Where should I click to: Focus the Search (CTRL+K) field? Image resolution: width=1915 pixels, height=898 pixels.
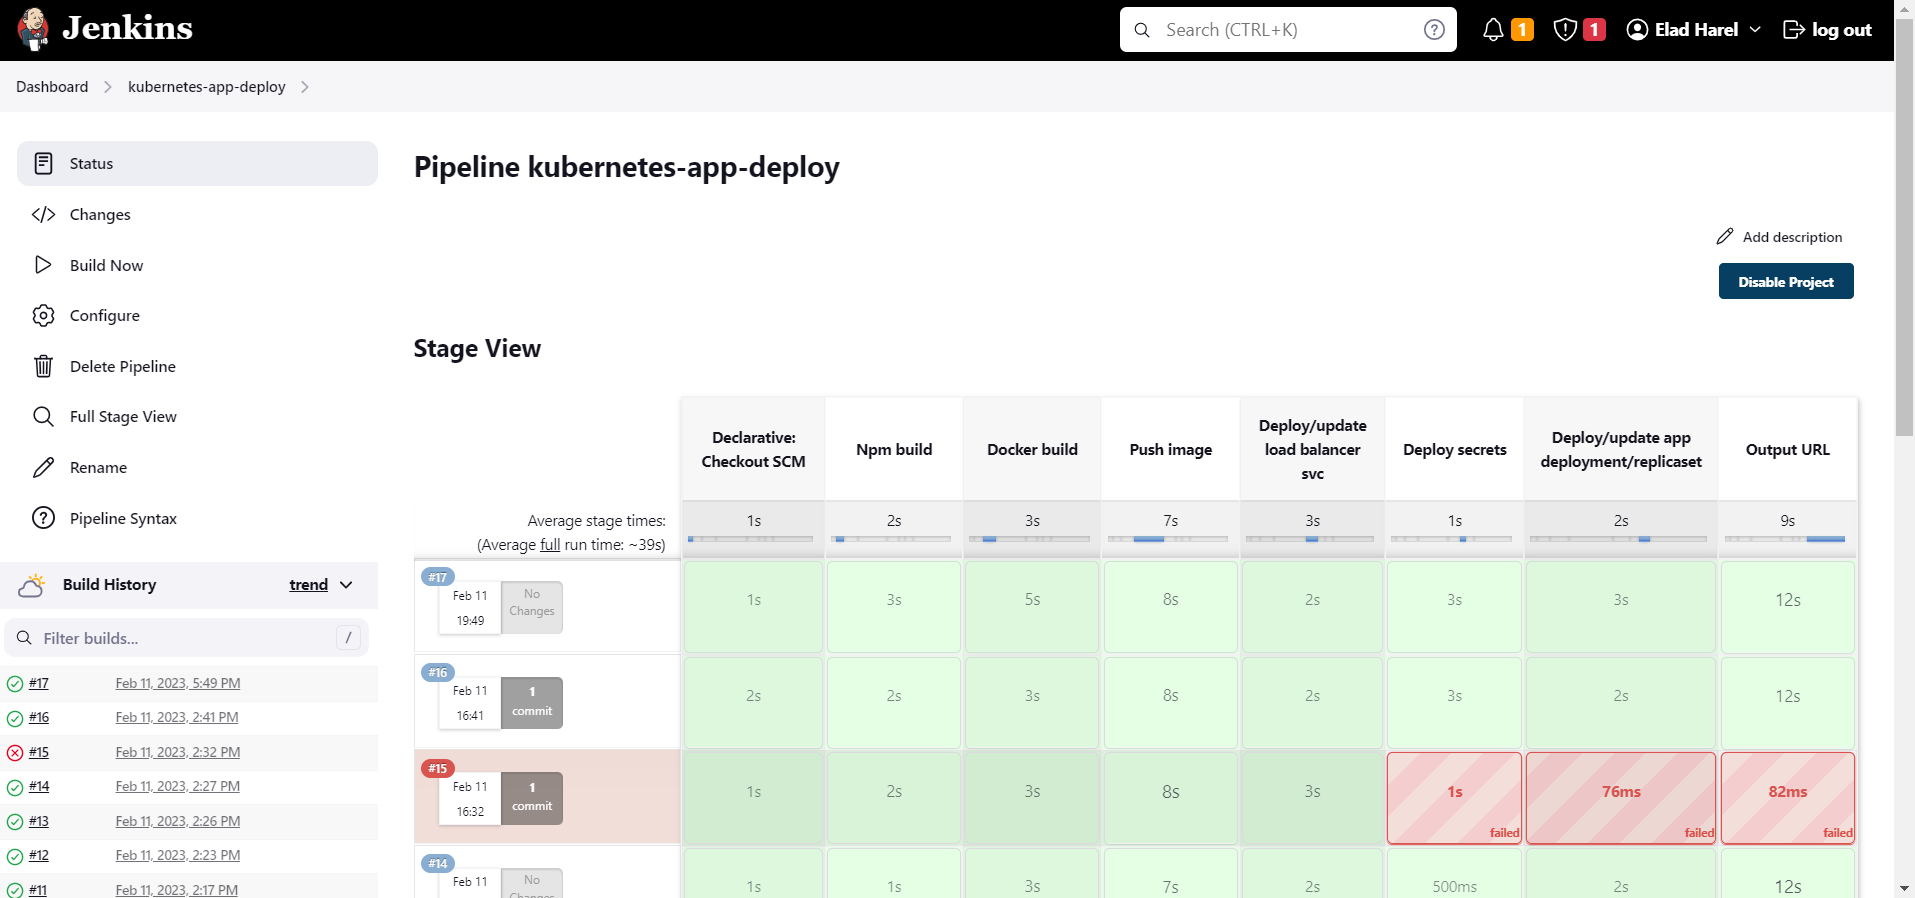click(x=1288, y=30)
